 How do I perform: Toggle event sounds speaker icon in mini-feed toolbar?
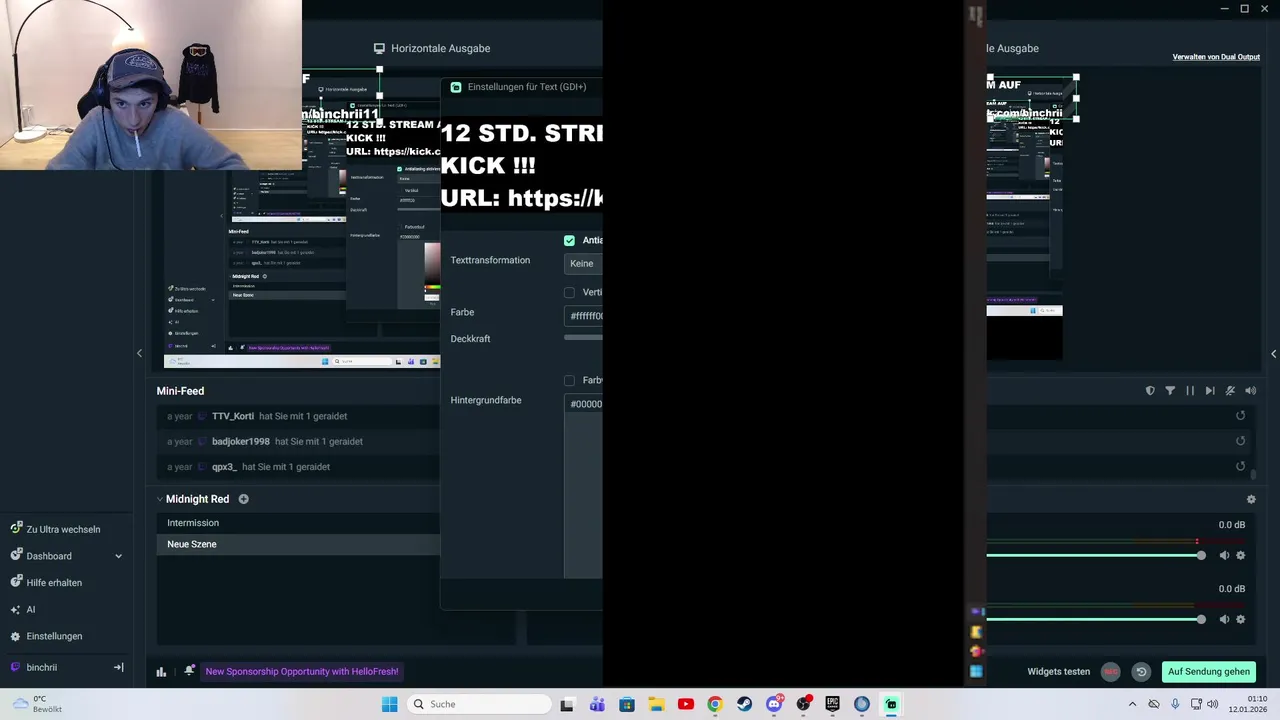click(1250, 391)
